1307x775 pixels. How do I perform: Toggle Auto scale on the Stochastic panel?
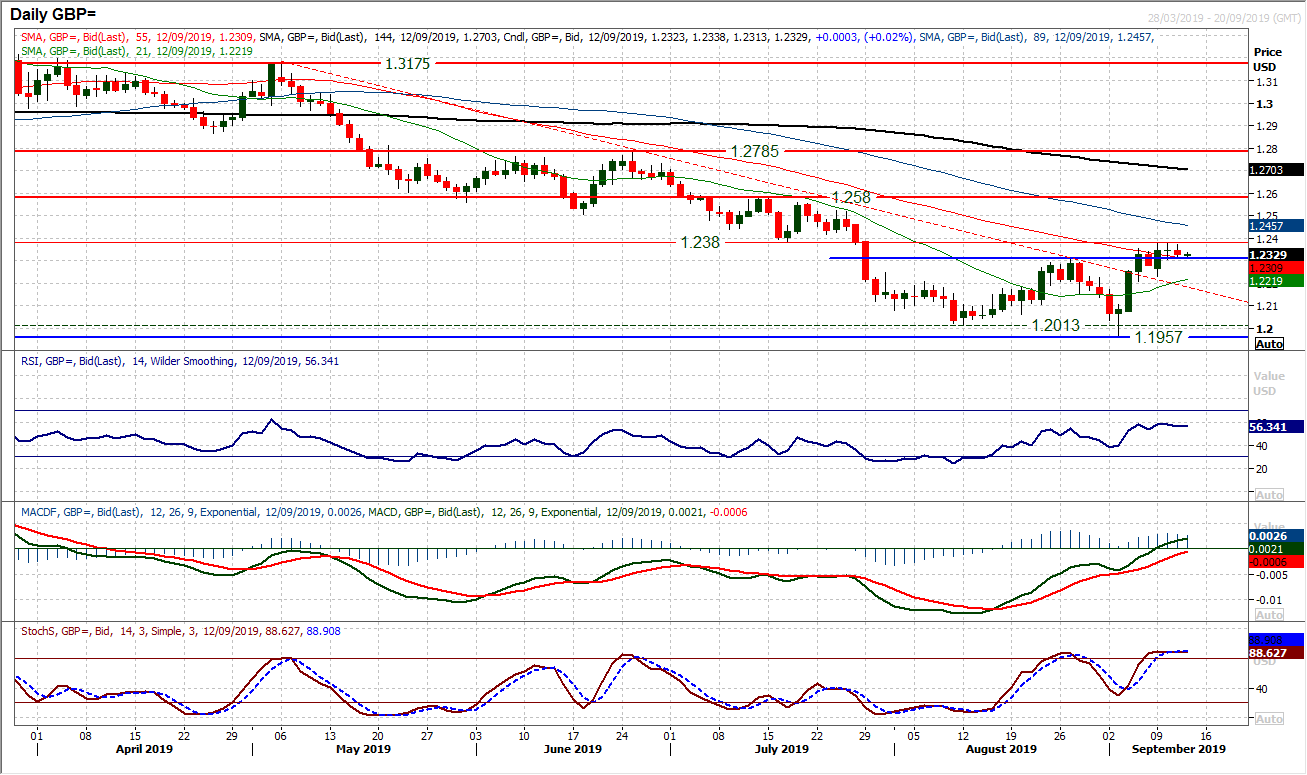pos(1268,719)
